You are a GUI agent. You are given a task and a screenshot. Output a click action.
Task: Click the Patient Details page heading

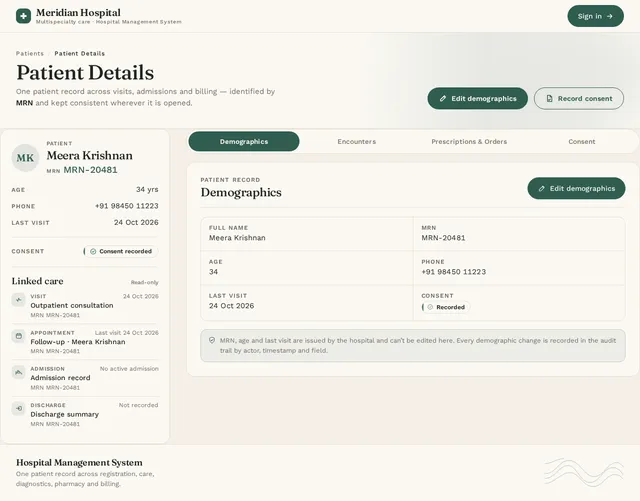pos(85,73)
